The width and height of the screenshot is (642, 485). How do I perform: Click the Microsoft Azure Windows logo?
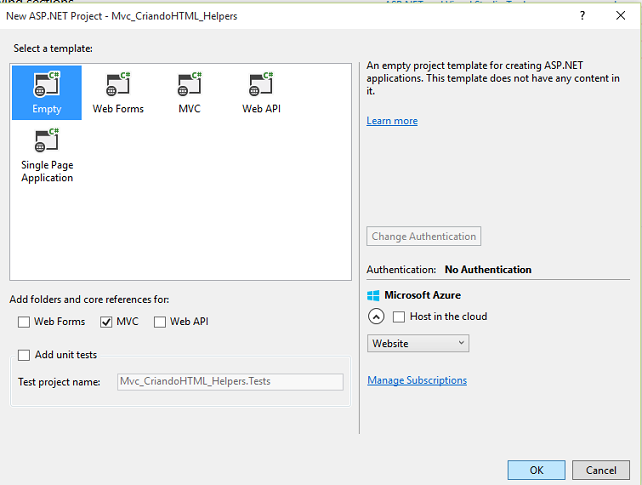(x=373, y=296)
